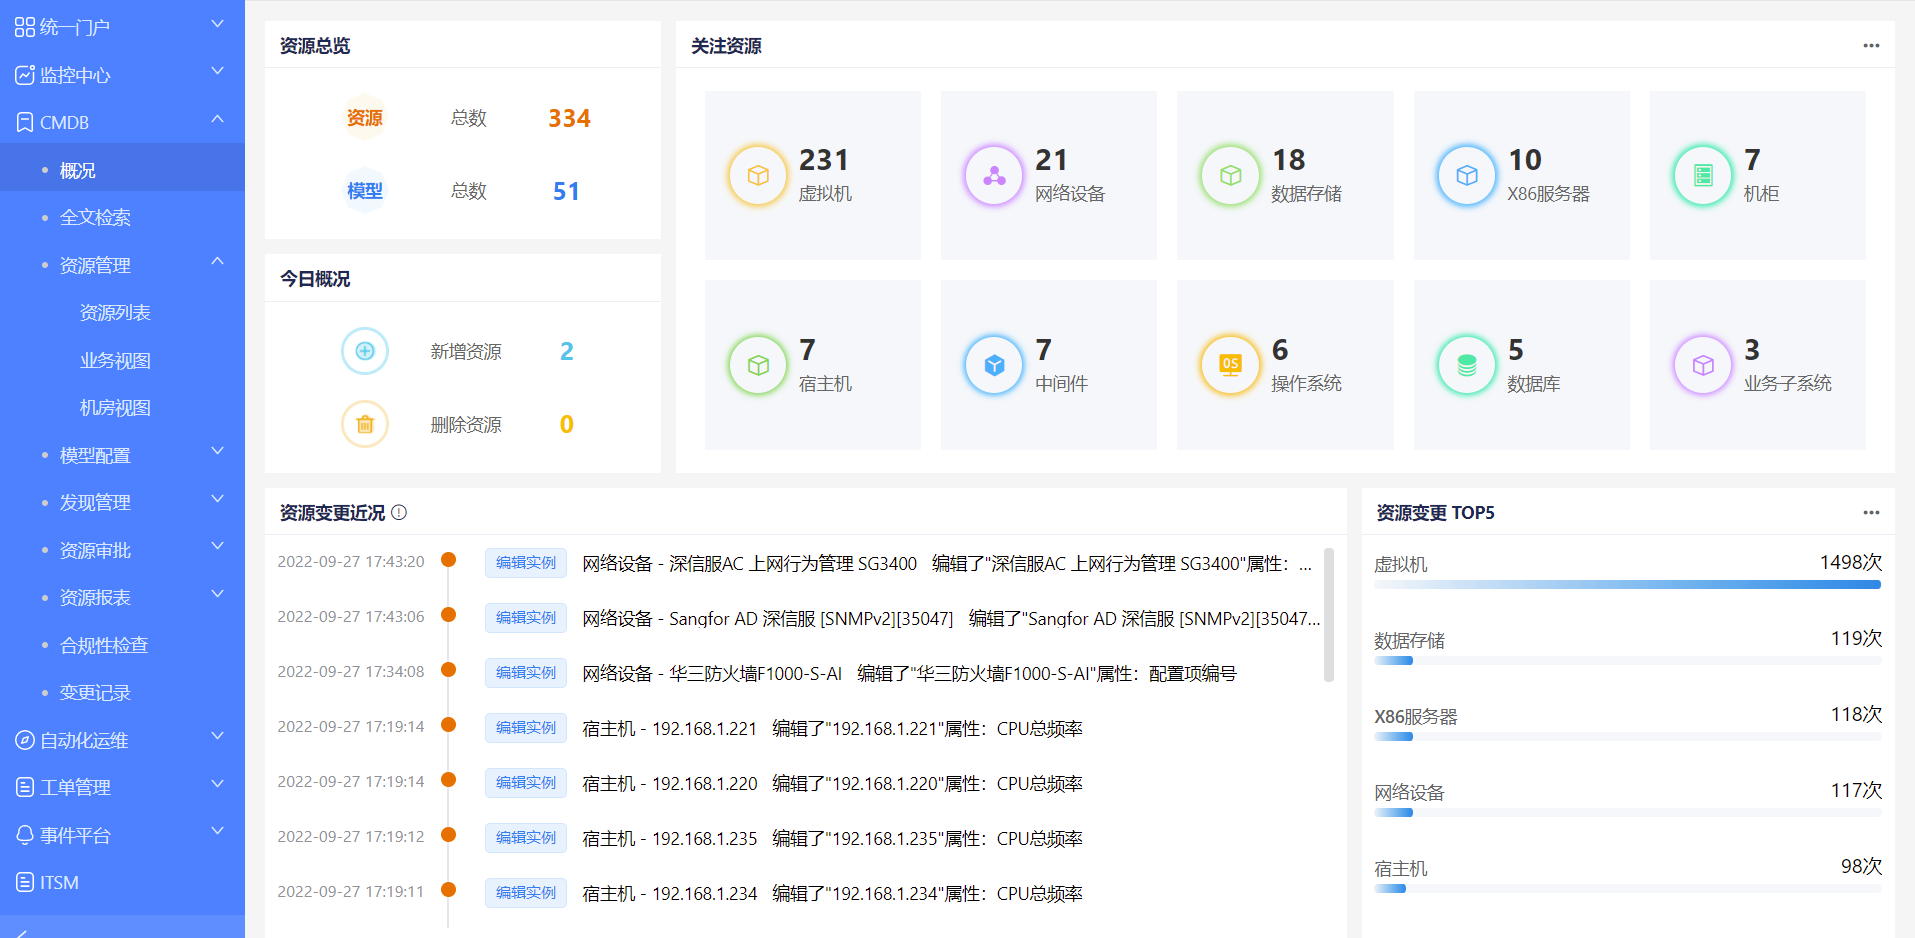Image resolution: width=1915 pixels, height=938 pixels.
Task: Collapse the CMDB menu chevron
Action: pyautogui.click(x=217, y=119)
